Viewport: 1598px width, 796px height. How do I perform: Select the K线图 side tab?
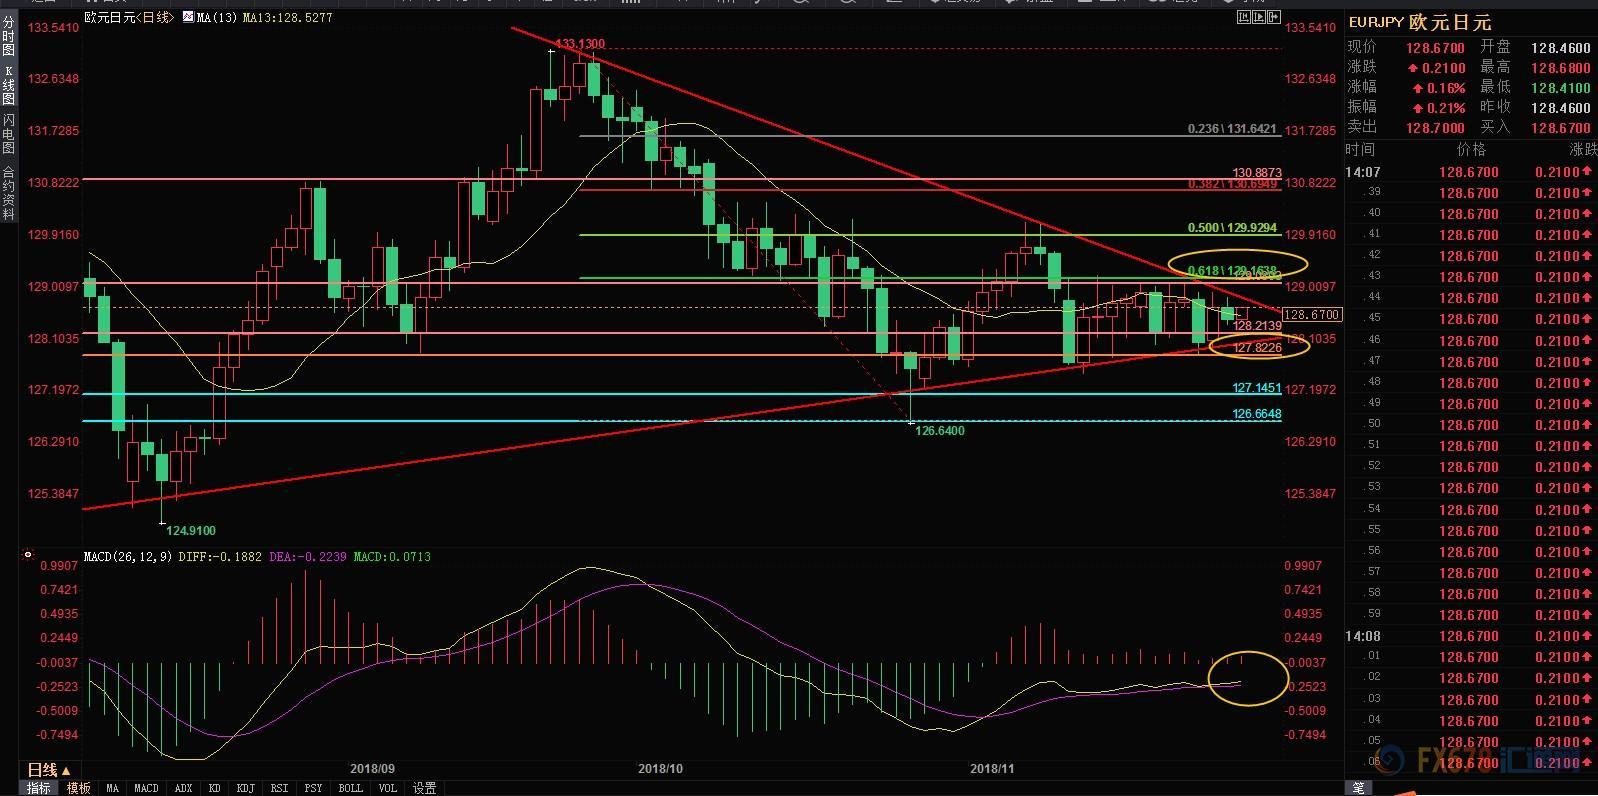[9, 86]
